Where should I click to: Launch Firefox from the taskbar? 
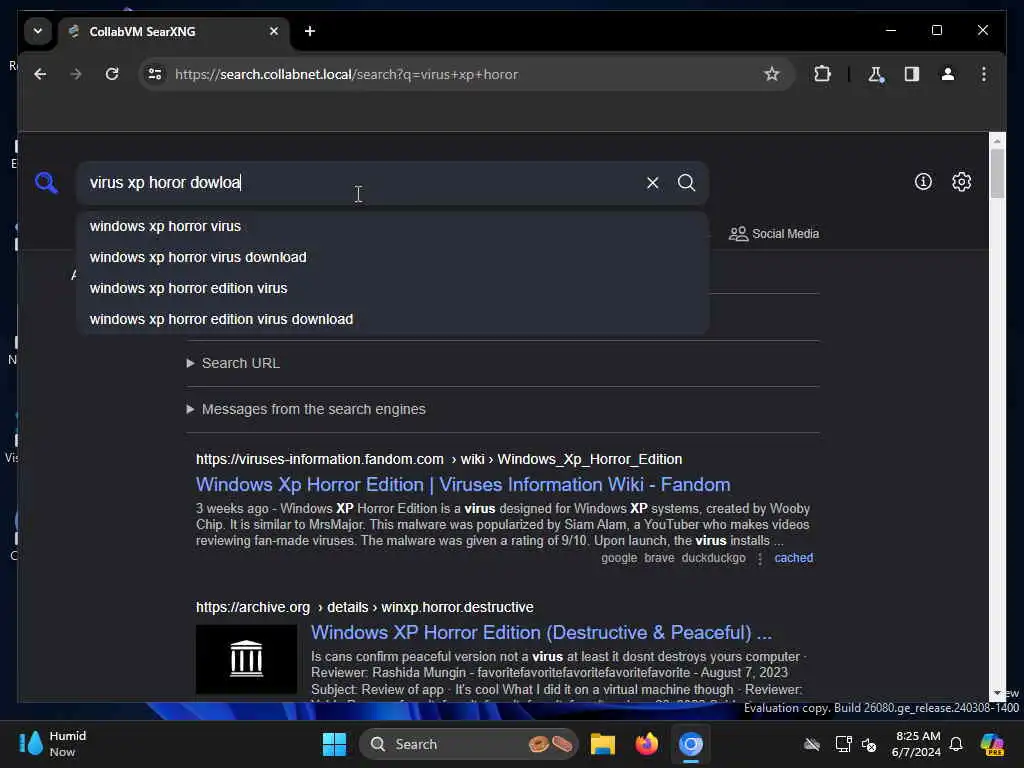[x=647, y=744]
